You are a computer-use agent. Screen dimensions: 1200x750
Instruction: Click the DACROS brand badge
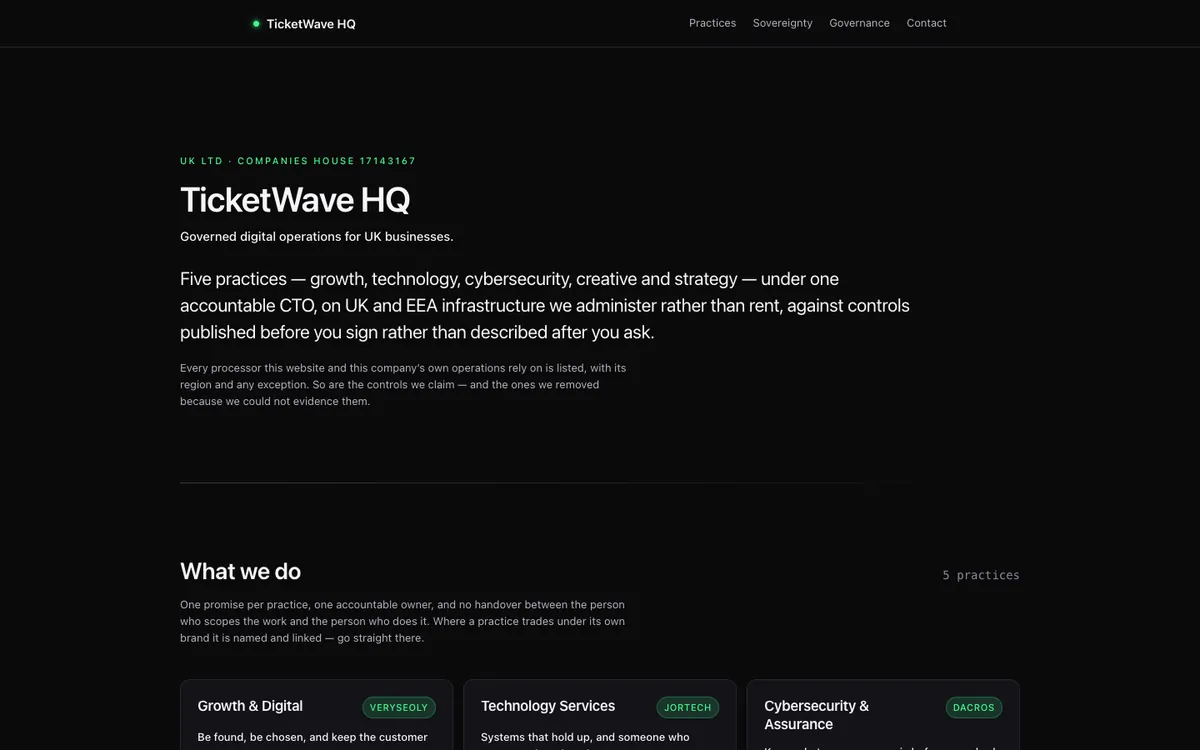tap(973, 707)
